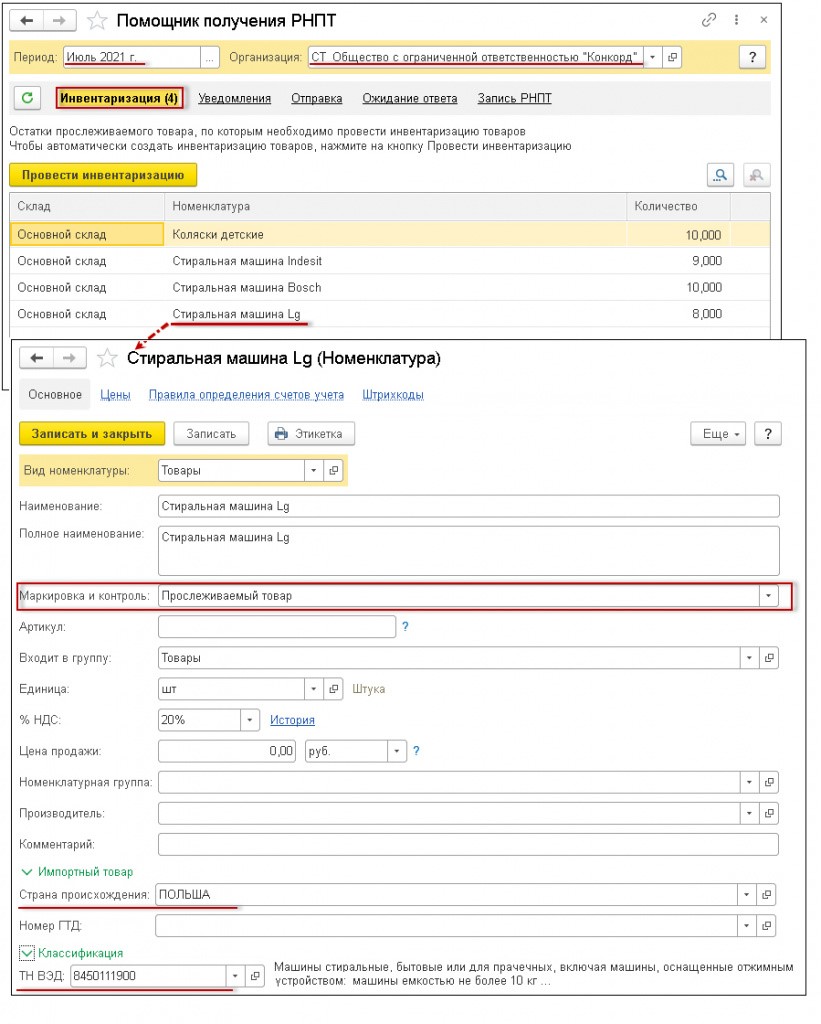
Task: Sort by the Количество column header
Action: pos(678,206)
